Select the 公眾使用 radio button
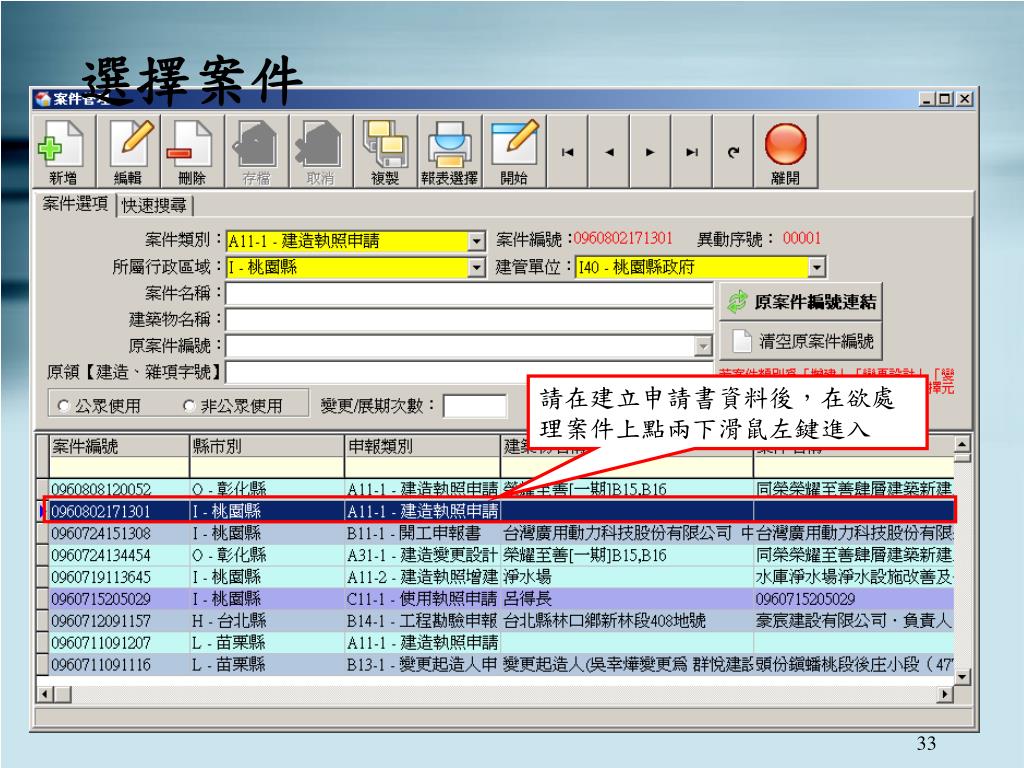This screenshot has height=768, width=1024. pyautogui.click(x=64, y=406)
